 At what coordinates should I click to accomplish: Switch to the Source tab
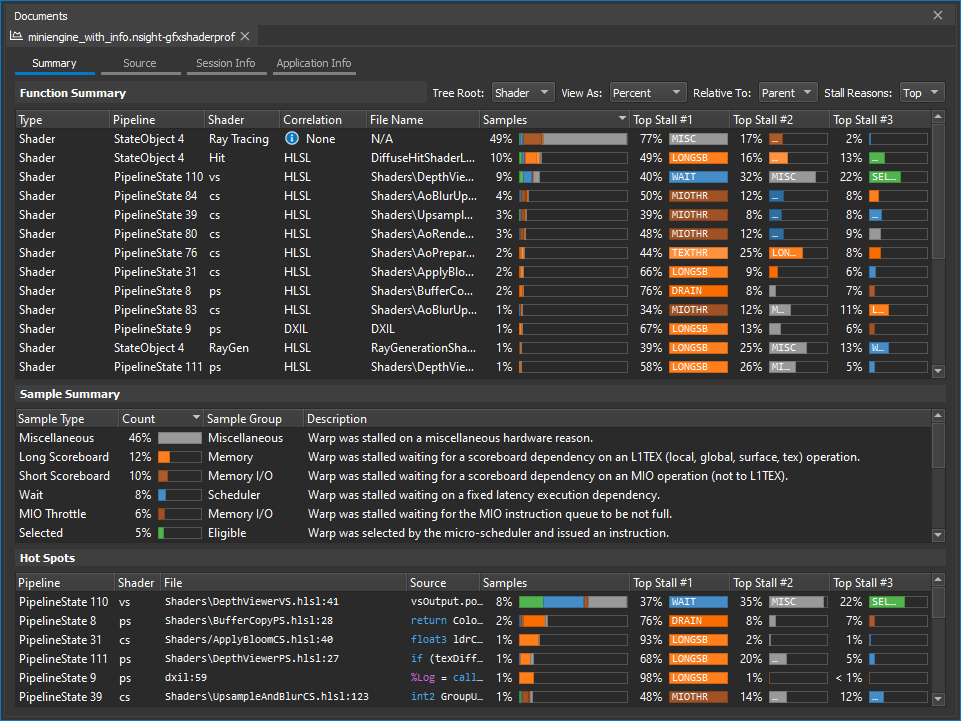pos(140,63)
